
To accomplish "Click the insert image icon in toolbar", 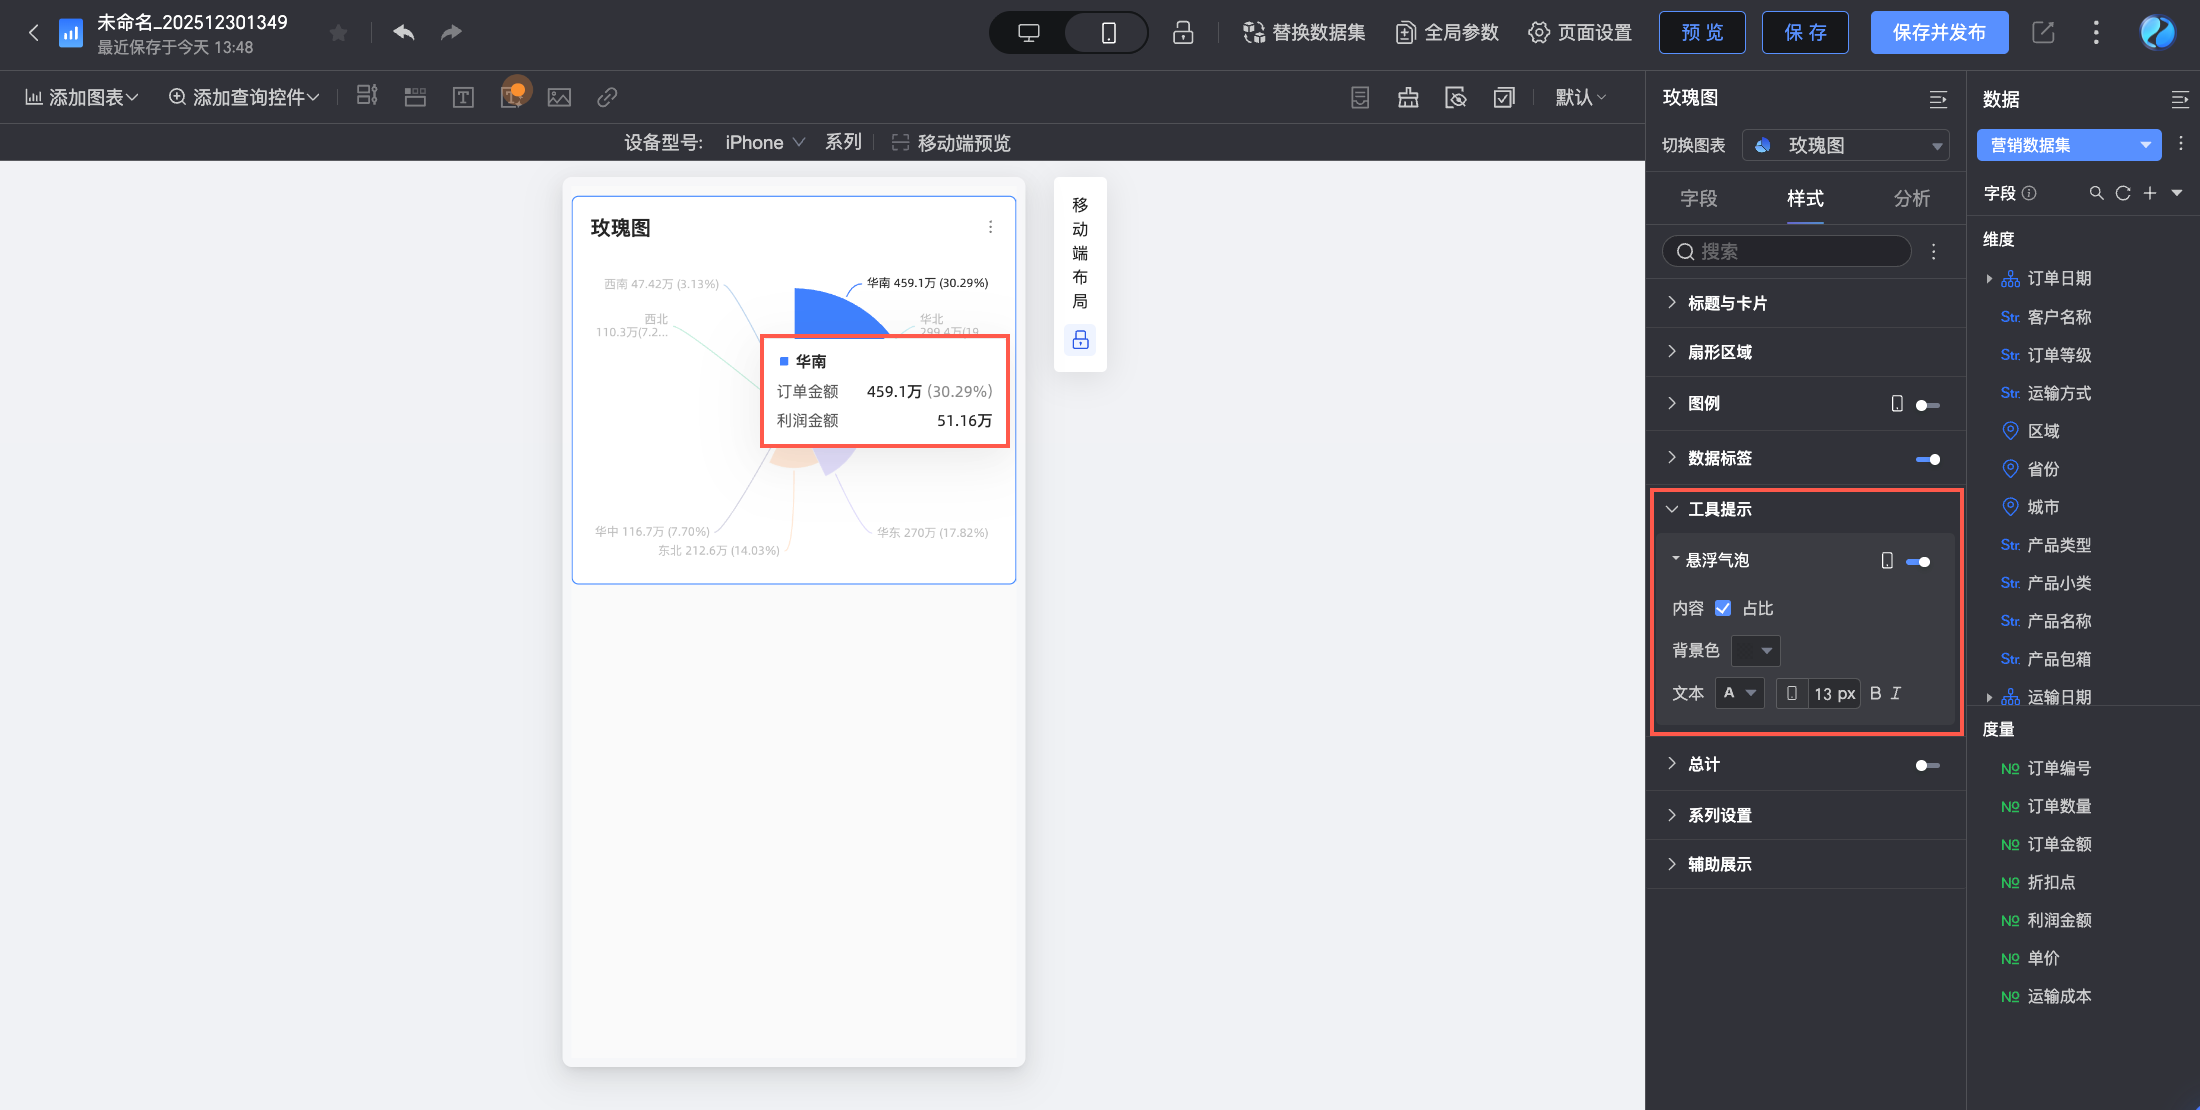I will 560,97.
